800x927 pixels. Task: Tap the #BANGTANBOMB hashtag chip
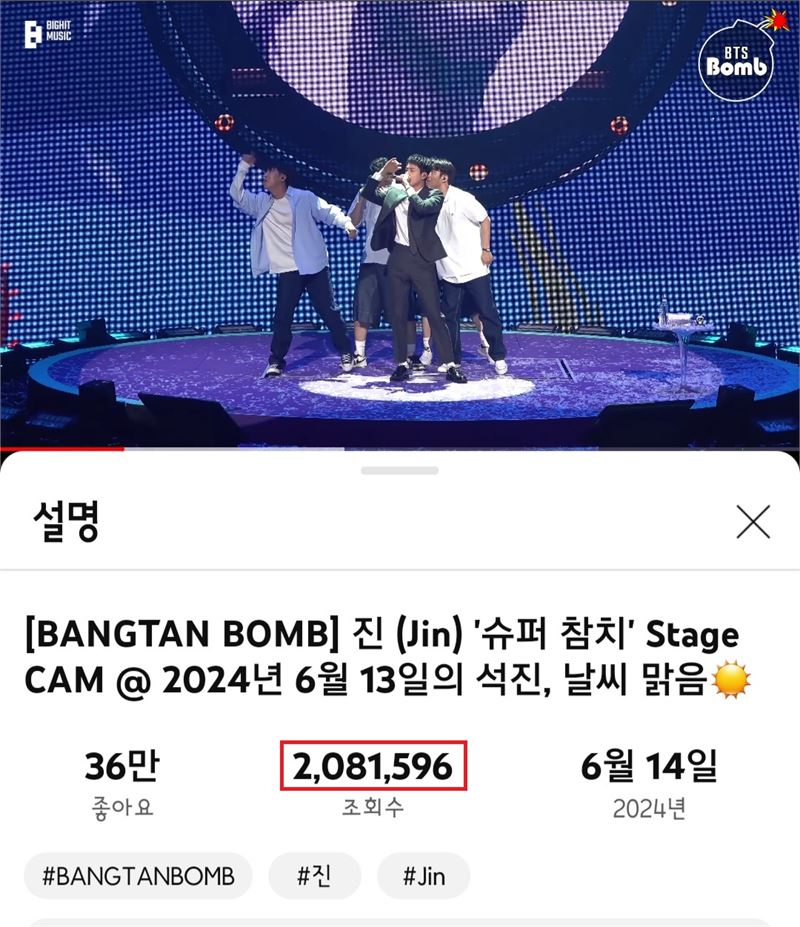click(138, 876)
